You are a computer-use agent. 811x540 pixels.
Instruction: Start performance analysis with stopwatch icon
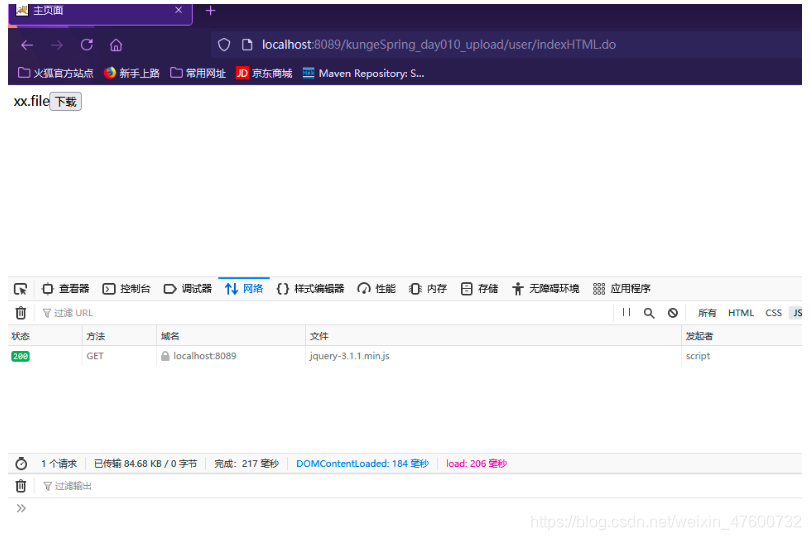(x=21, y=463)
